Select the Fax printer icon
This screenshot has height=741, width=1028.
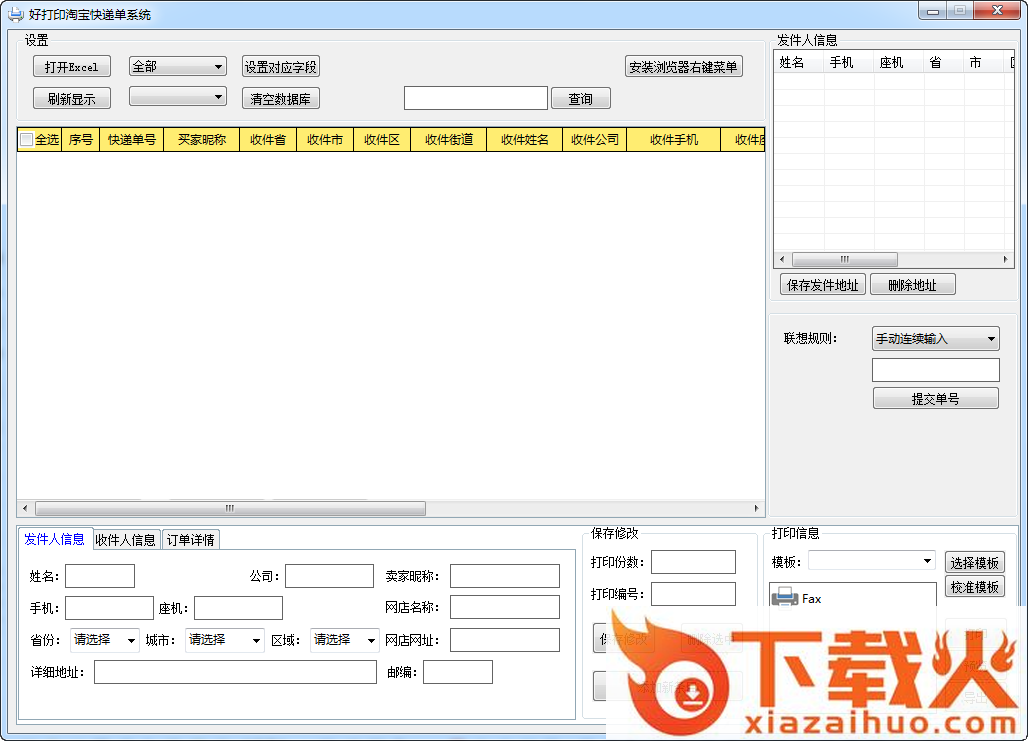pos(785,598)
